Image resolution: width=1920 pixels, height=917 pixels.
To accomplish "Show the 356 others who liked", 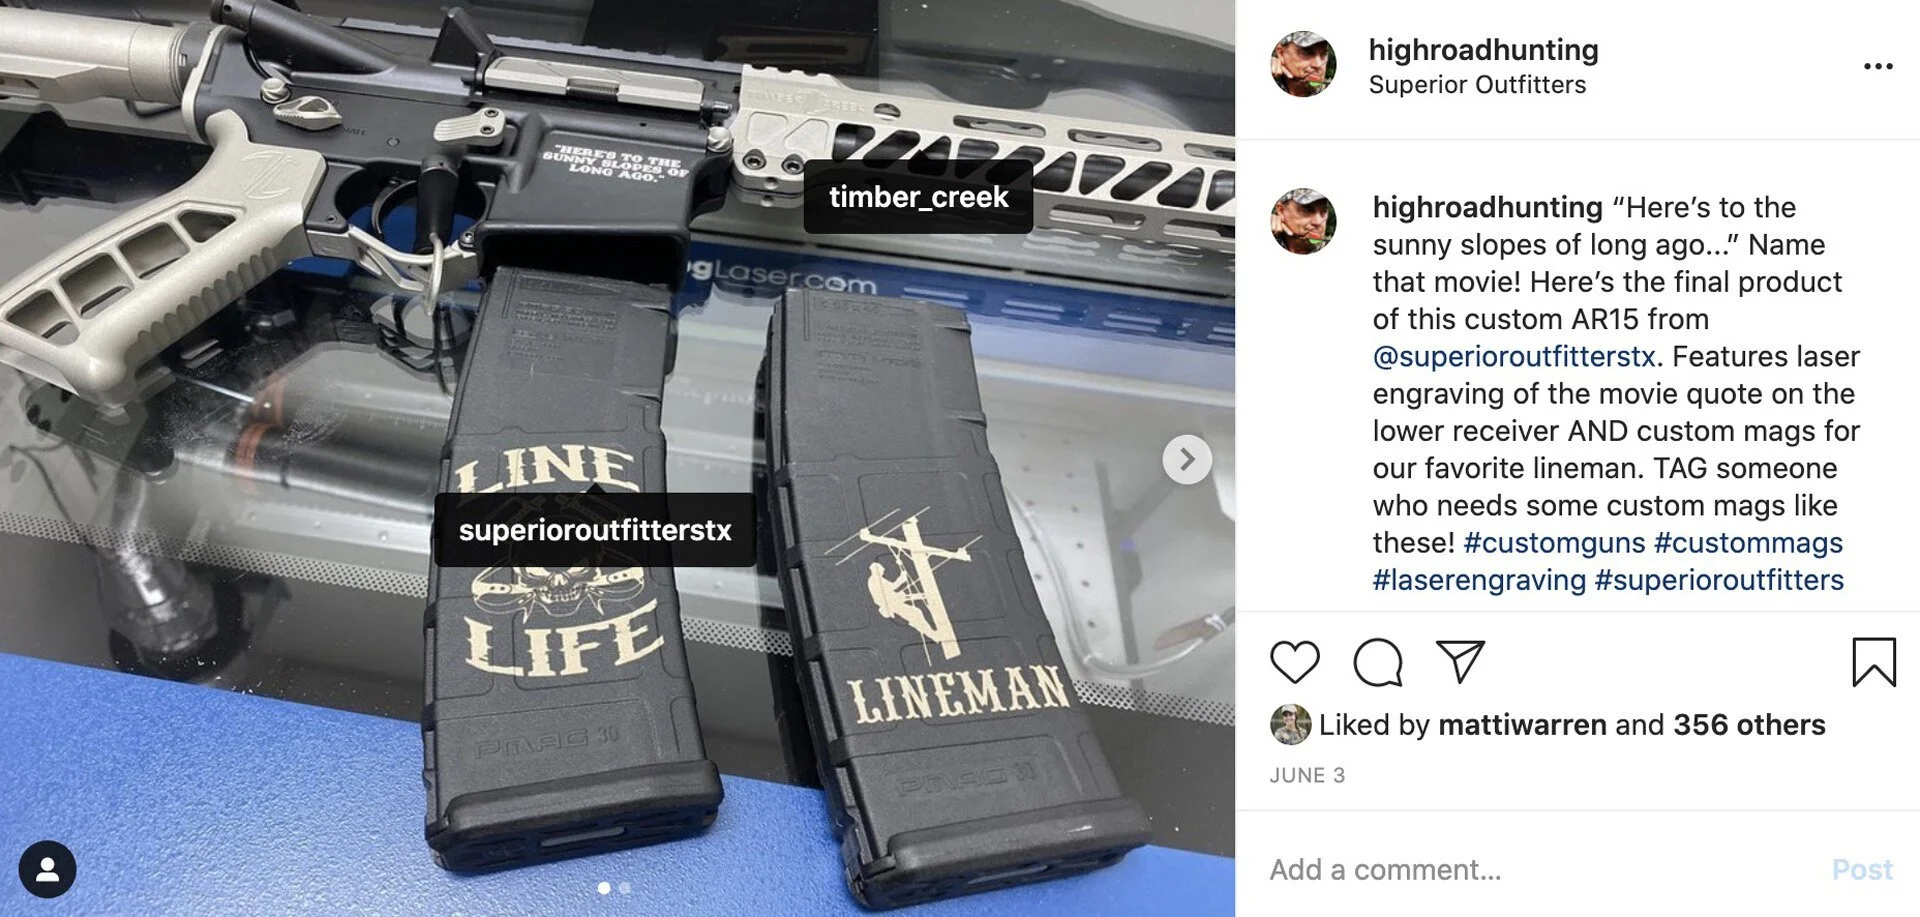I will (x=1749, y=725).
